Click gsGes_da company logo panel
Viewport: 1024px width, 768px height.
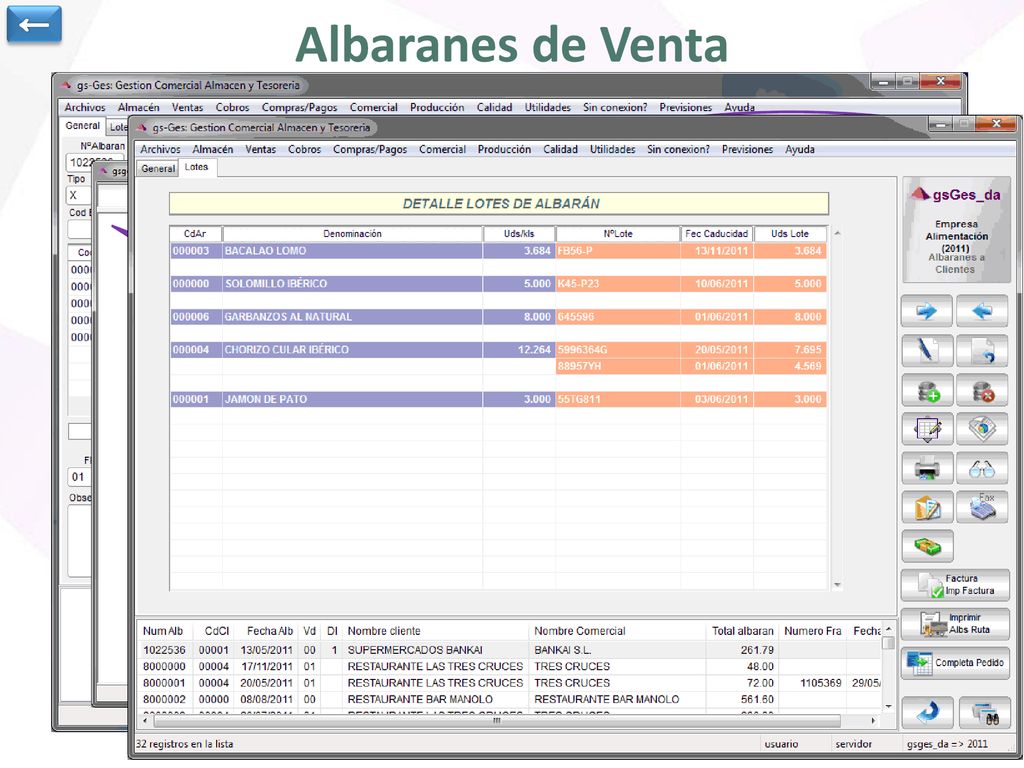(956, 229)
